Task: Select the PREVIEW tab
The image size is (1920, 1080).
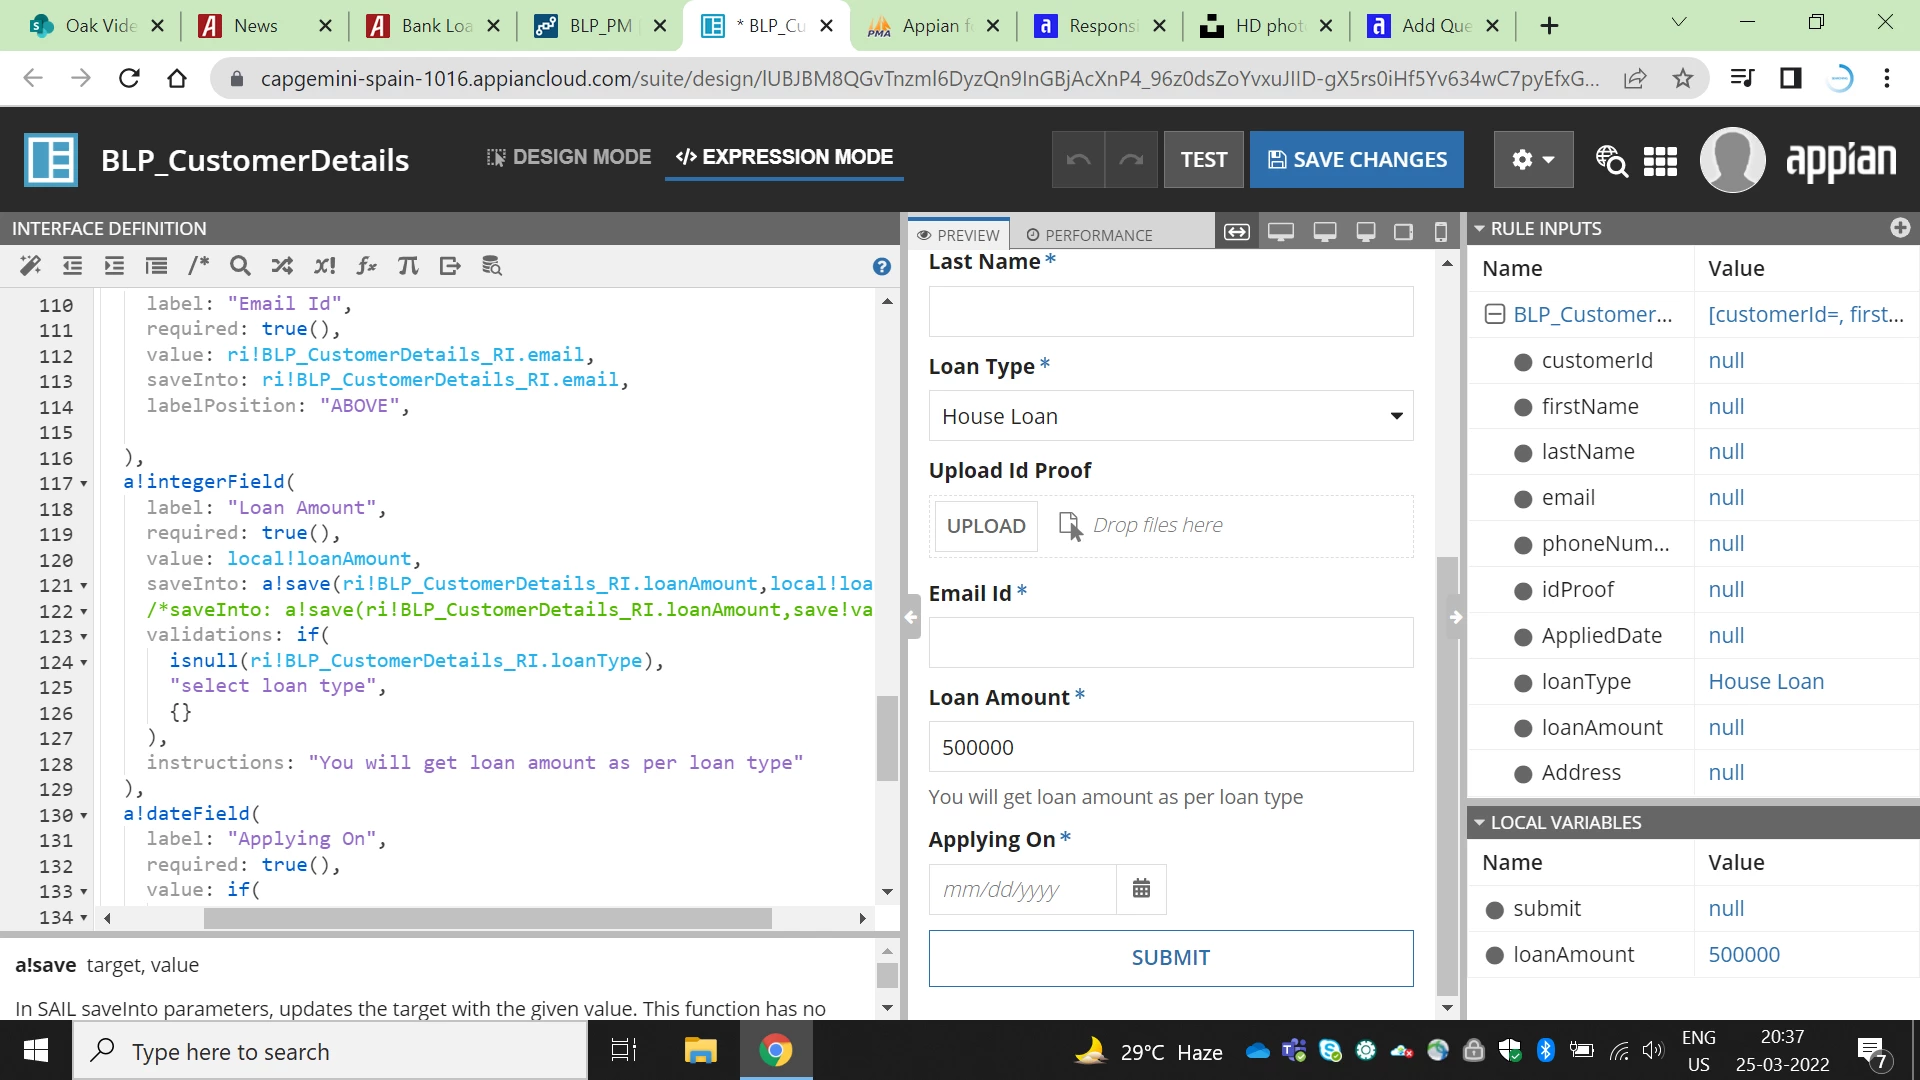Action: [x=958, y=235]
